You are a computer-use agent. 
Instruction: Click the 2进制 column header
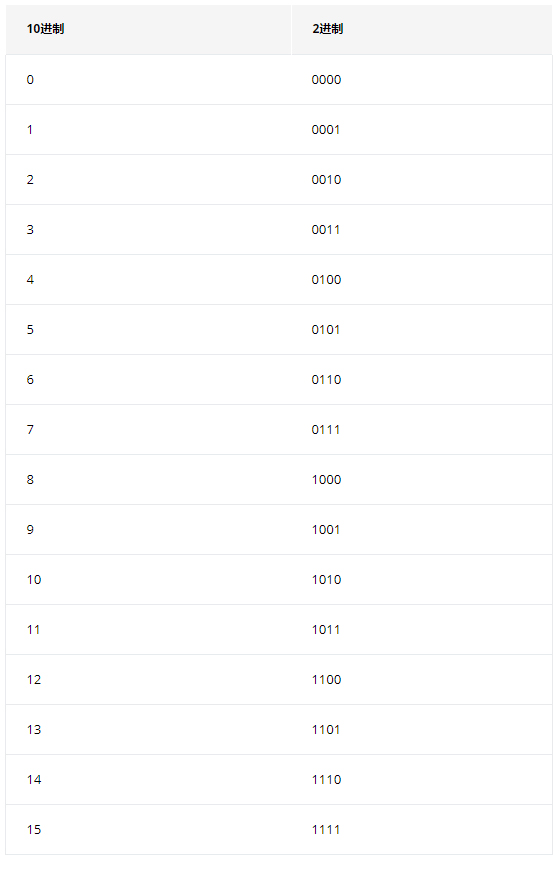(422, 30)
